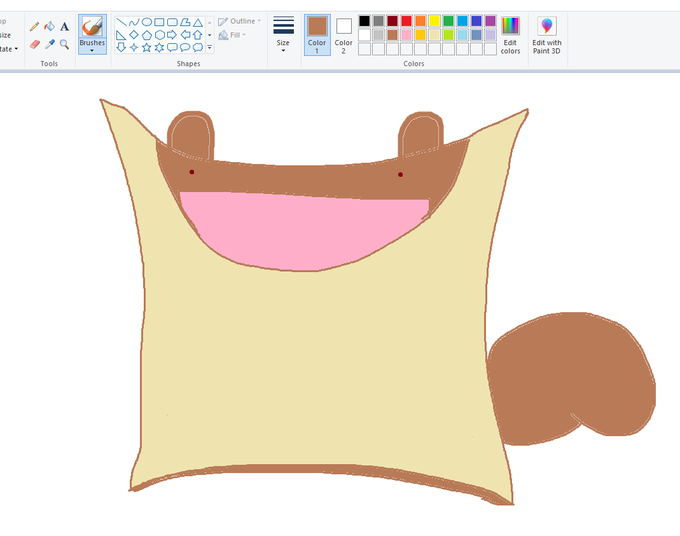Screen dimensions: 680x536
Task: Pick the dark red color swatch
Action: (x=392, y=21)
